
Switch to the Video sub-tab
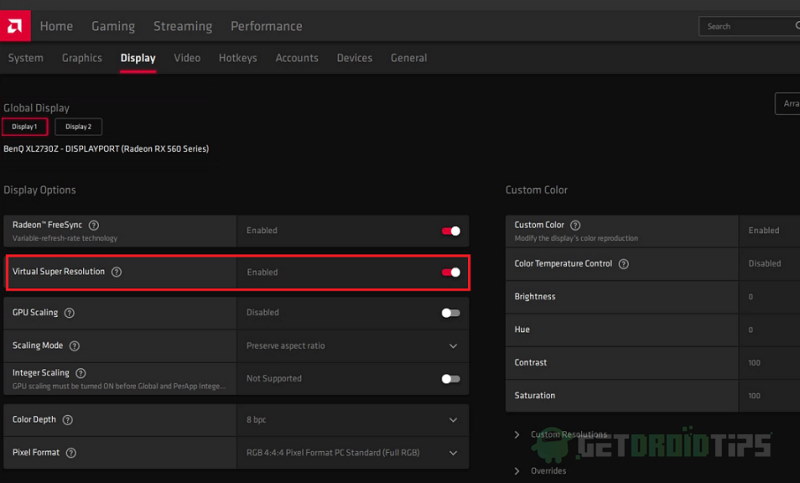click(x=187, y=58)
